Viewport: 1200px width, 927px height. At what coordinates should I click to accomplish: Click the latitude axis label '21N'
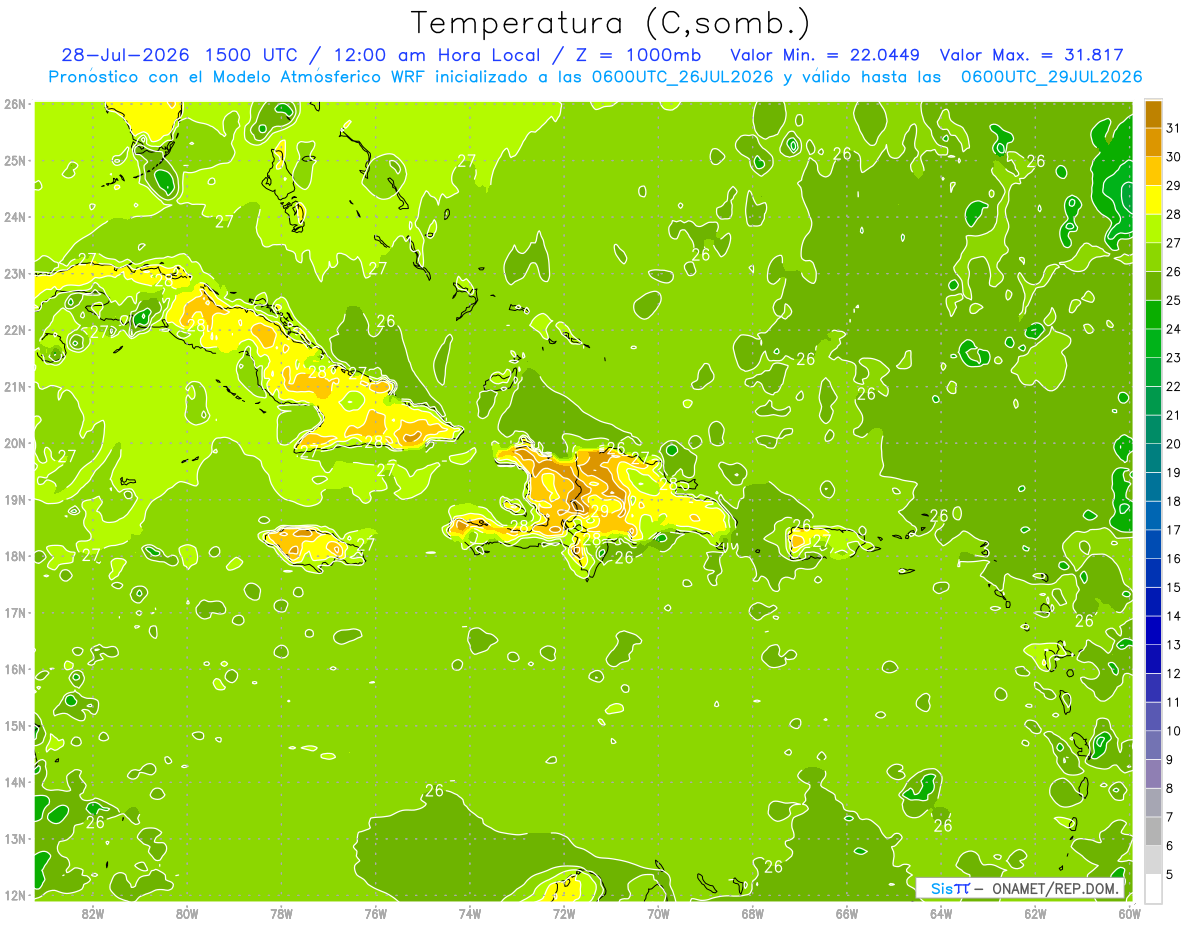pyautogui.click(x=15, y=386)
